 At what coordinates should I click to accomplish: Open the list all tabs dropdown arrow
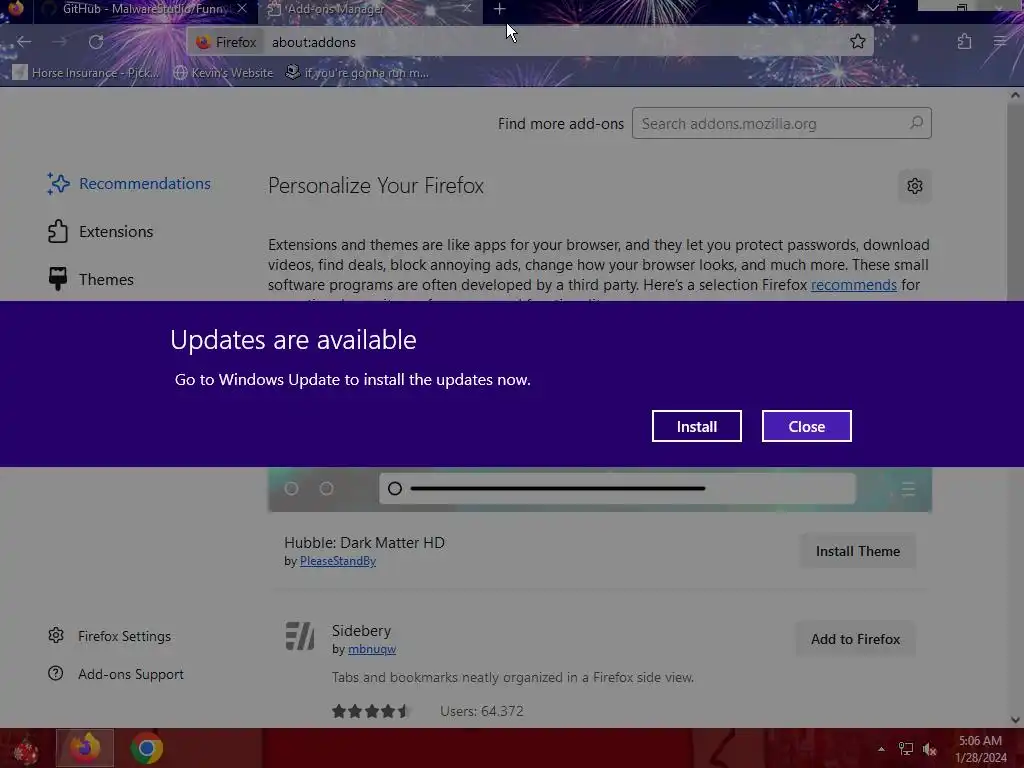[x=873, y=8]
